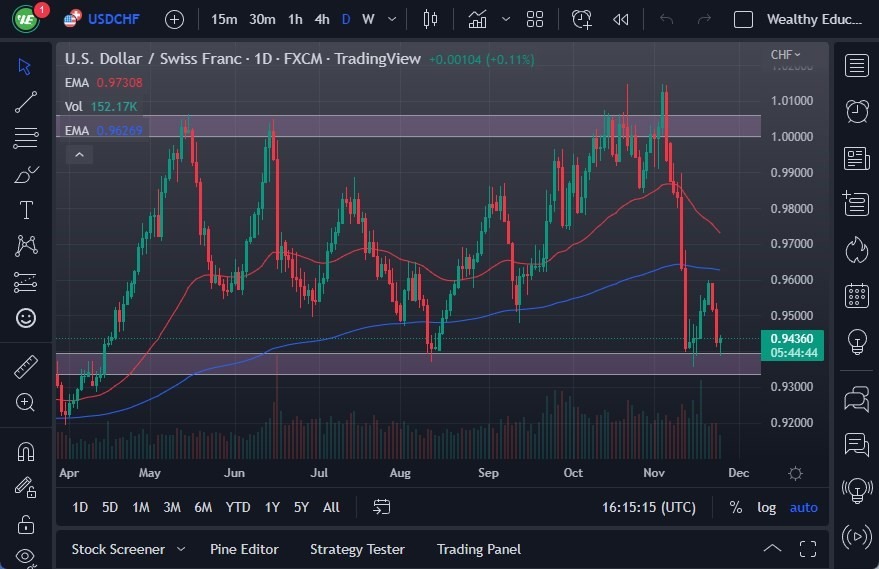Viewport: 879px width, 569px height.
Task: Open indicator templates grid
Action: click(x=535, y=20)
